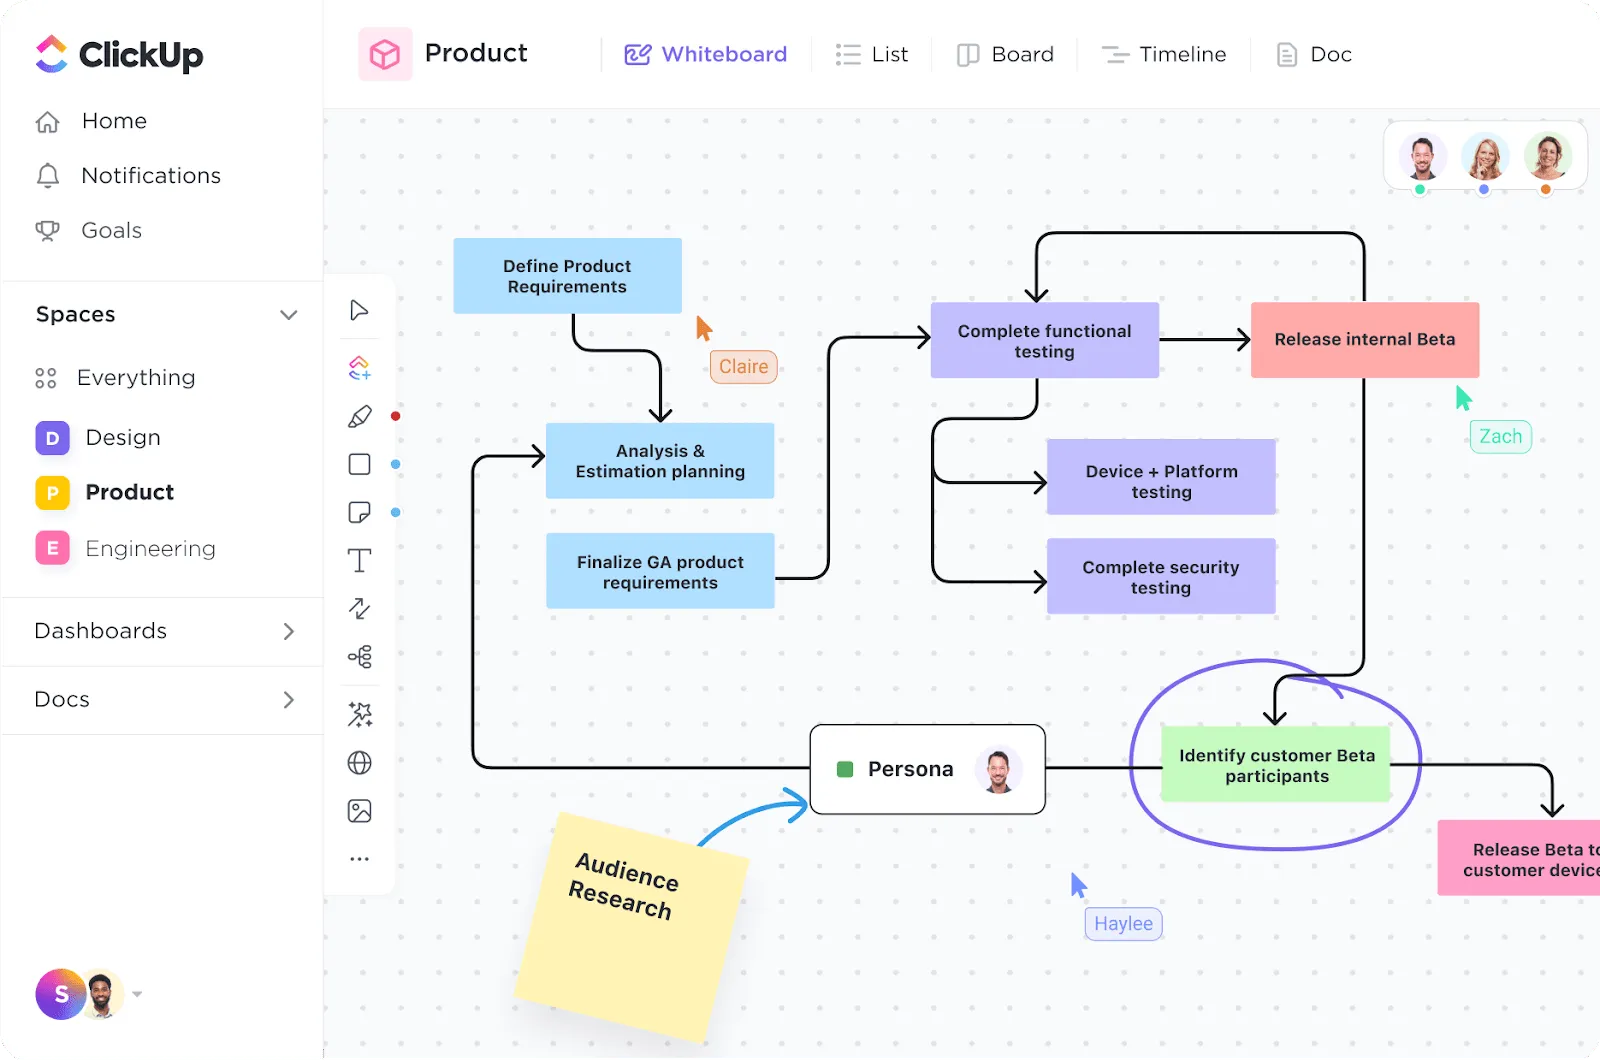
Task: Switch to the List view tab
Action: pyautogui.click(x=872, y=54)
